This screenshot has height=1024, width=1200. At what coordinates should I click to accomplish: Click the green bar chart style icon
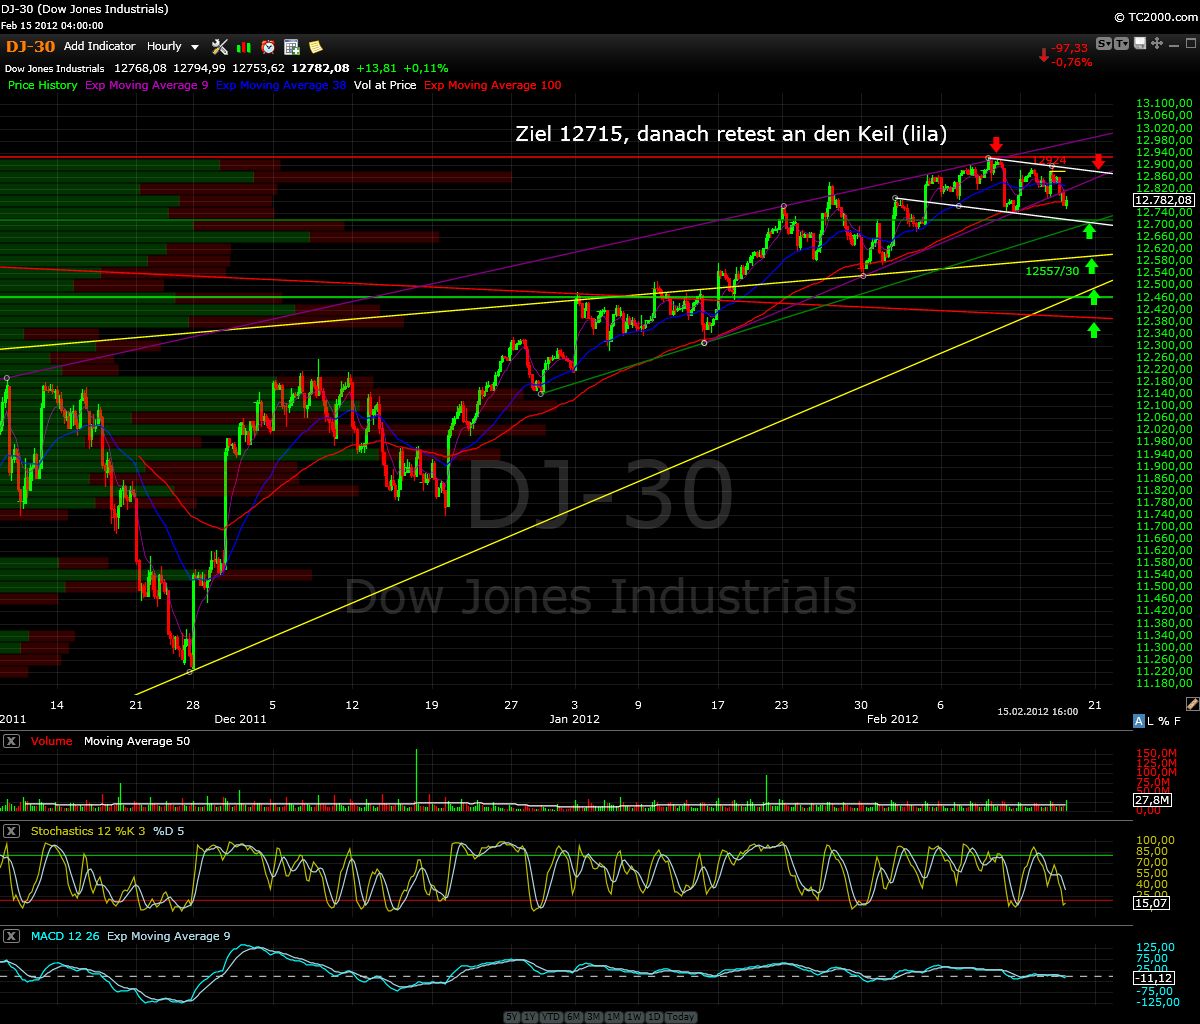tap(243, 47)
